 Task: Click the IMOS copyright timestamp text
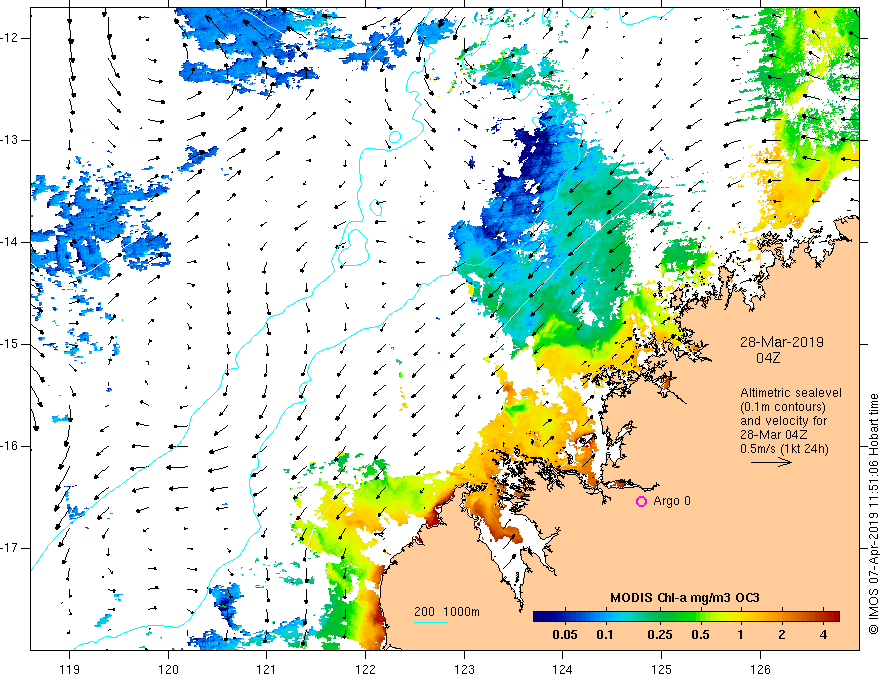873,514
